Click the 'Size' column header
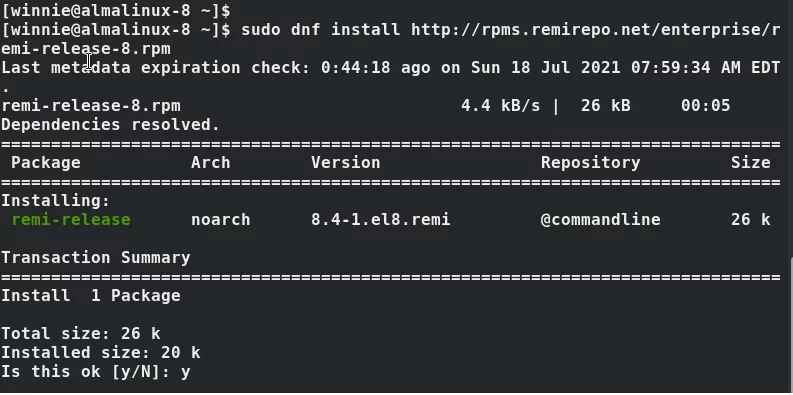The image size is (793, 395). point(751,162)
